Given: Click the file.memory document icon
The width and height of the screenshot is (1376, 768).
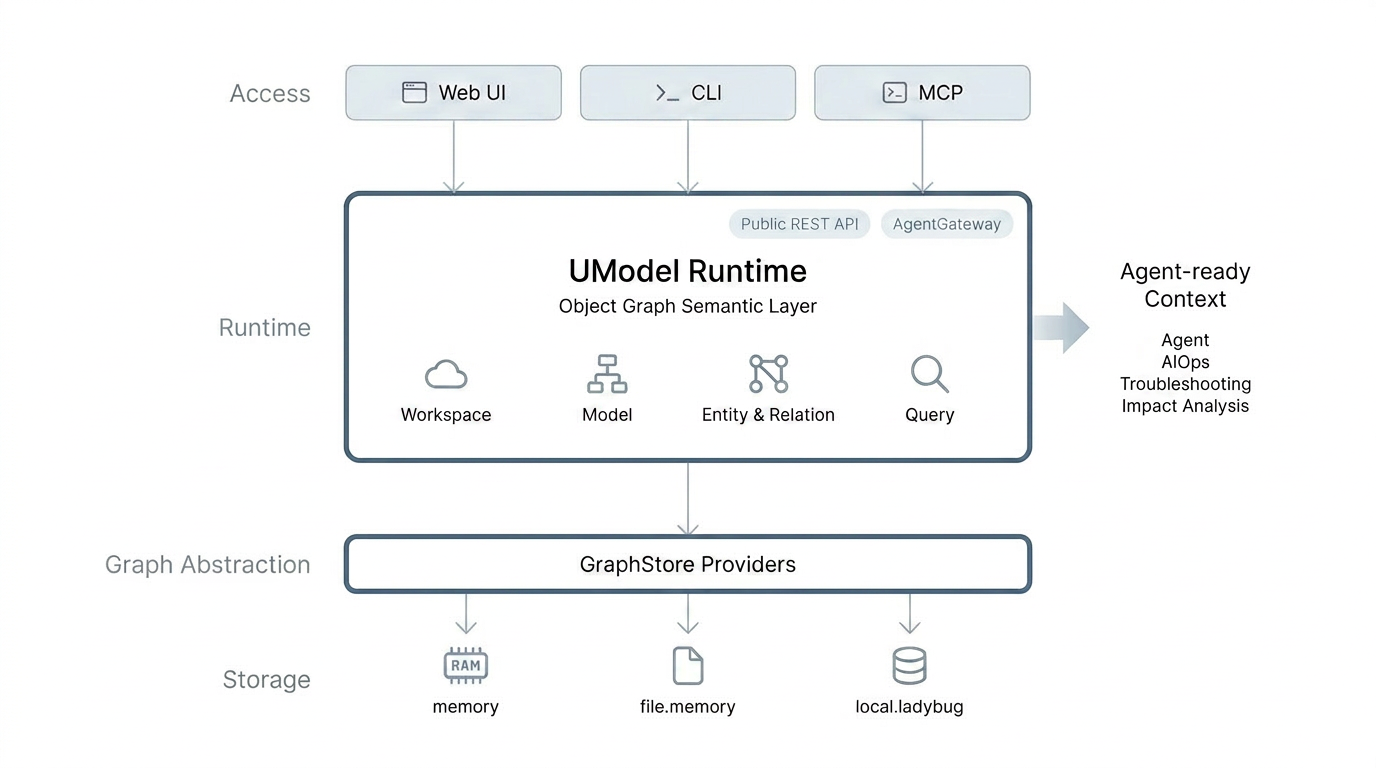Looking at the screenshot, I should pyautogui.click(x=688, y=665).
